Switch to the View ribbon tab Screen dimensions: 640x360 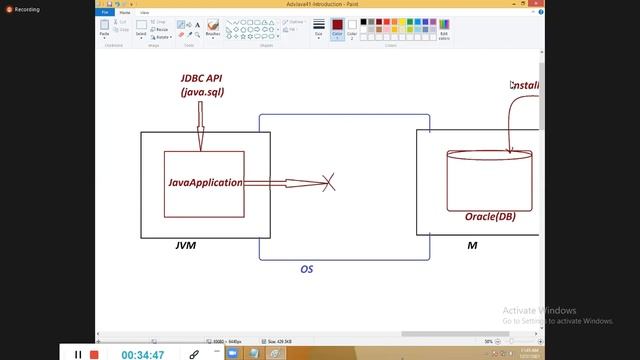pyautogui.click(x=144, y=13)
